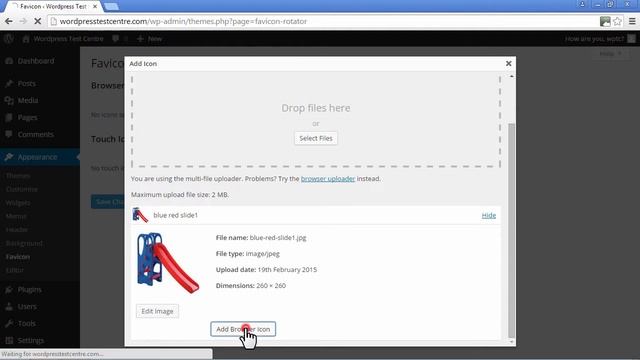
Task: Click the image extension icon near the star
Action: (605, 21)
